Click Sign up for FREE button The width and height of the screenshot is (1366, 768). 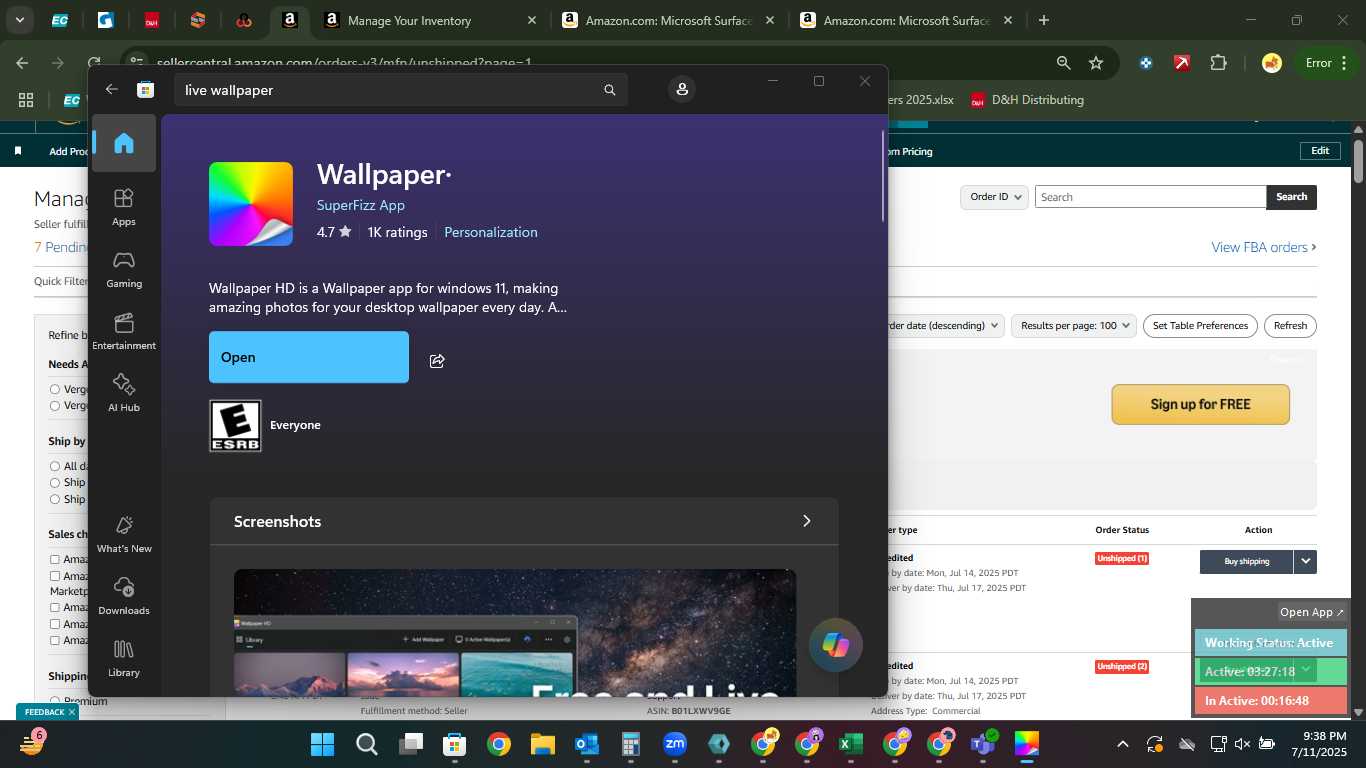[x=1200, y=405]
